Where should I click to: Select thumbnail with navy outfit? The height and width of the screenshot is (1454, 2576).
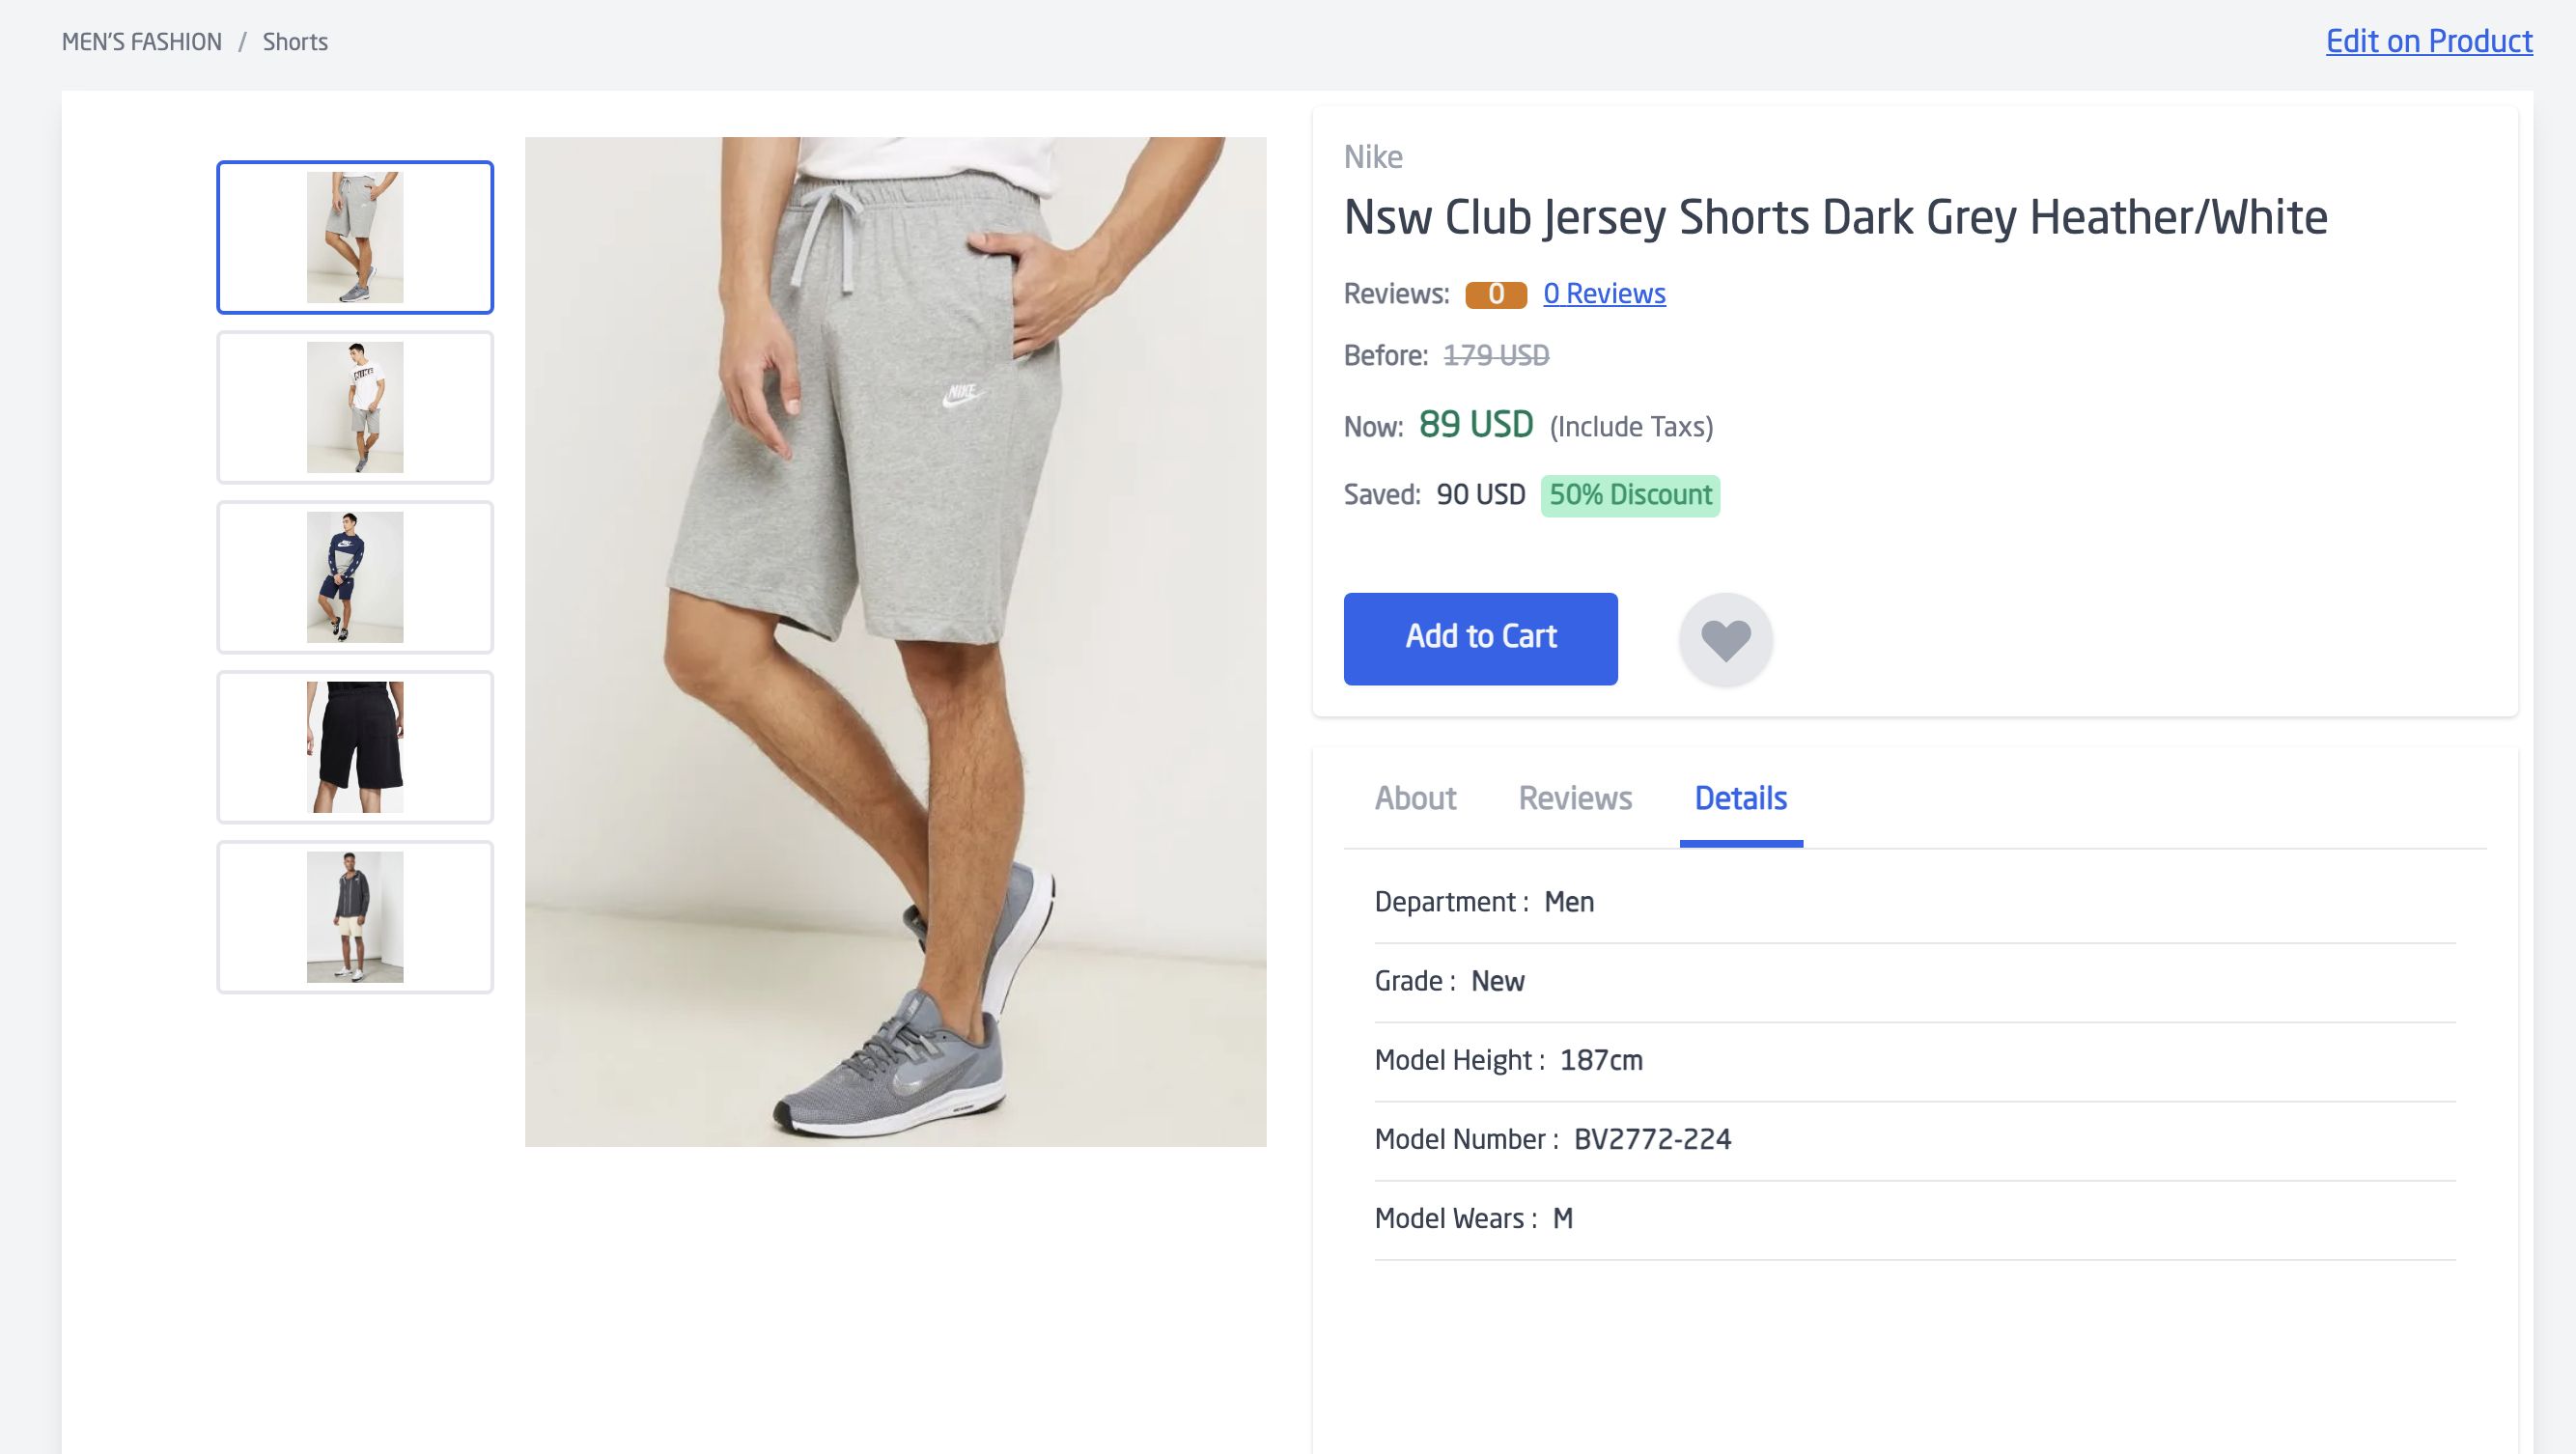point(355,577)
